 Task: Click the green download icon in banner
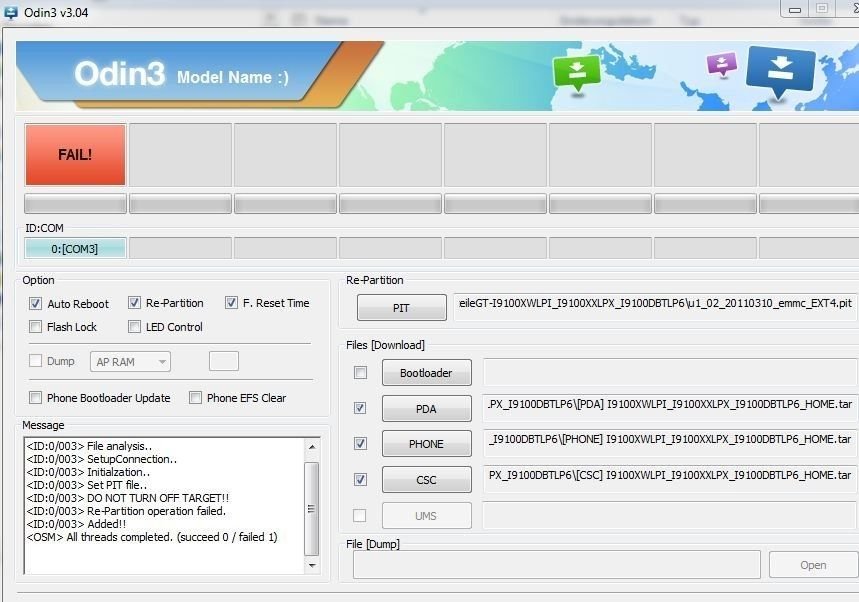coord(575,73)
